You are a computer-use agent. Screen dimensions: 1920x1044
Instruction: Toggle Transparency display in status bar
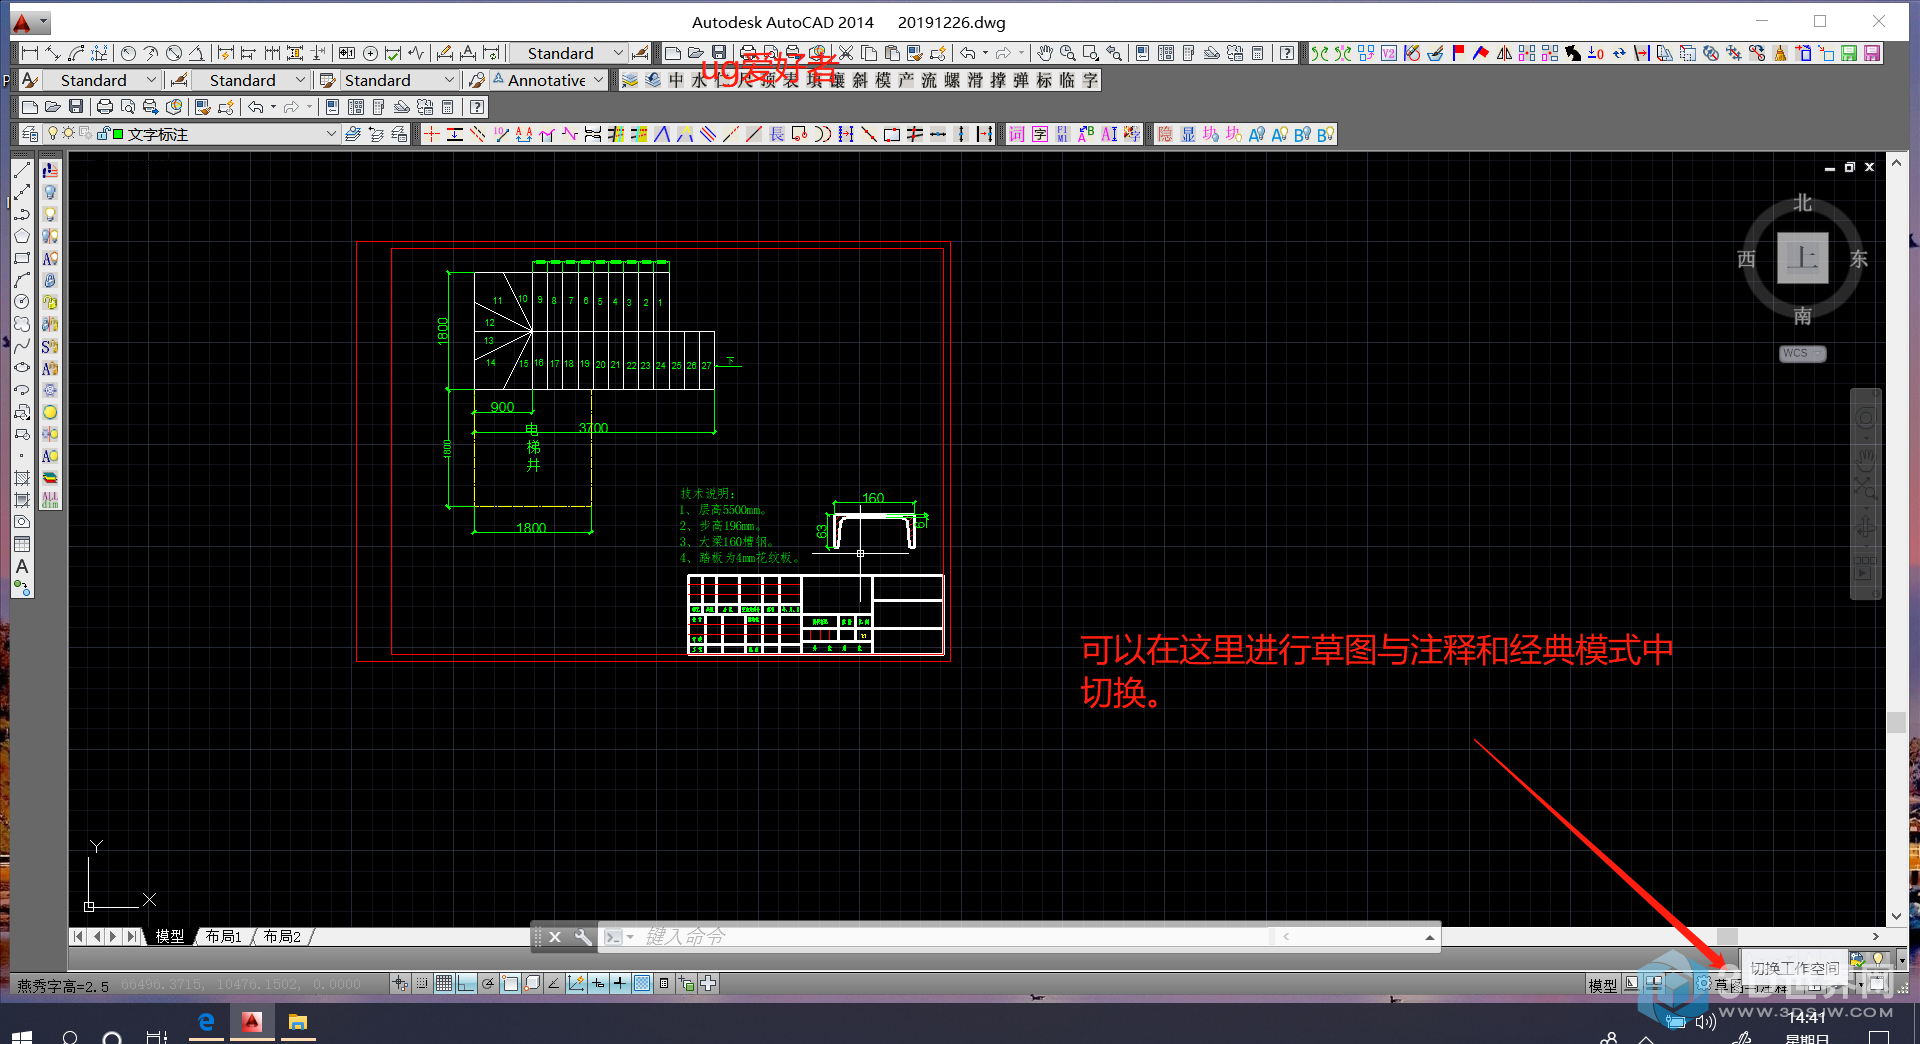642,984
